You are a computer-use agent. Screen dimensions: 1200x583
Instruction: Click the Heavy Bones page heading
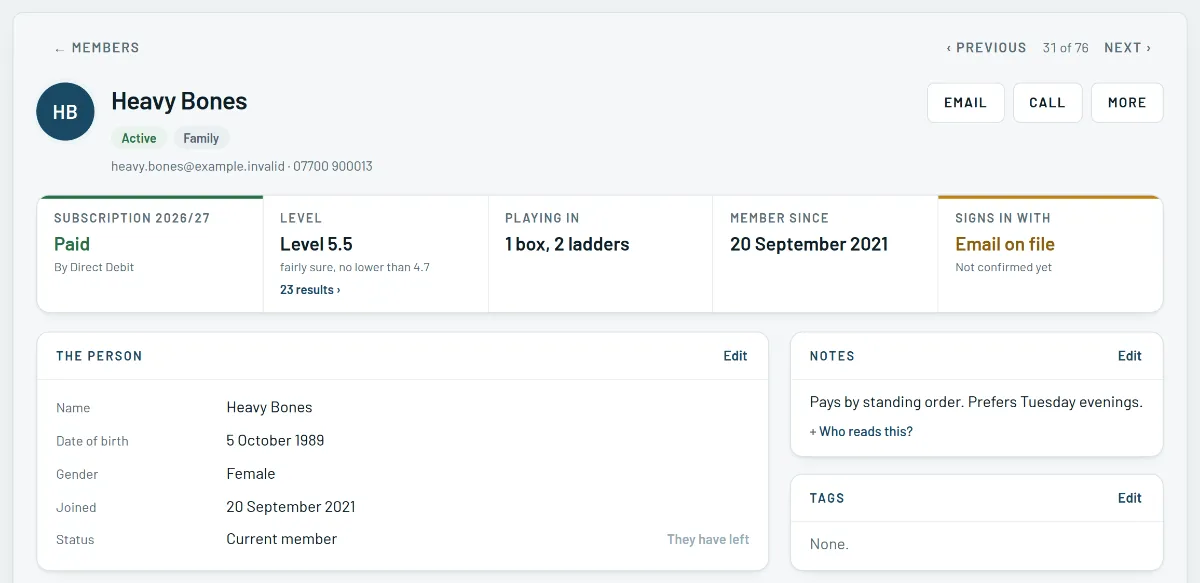pyautogui.click(x=179, y=101)
